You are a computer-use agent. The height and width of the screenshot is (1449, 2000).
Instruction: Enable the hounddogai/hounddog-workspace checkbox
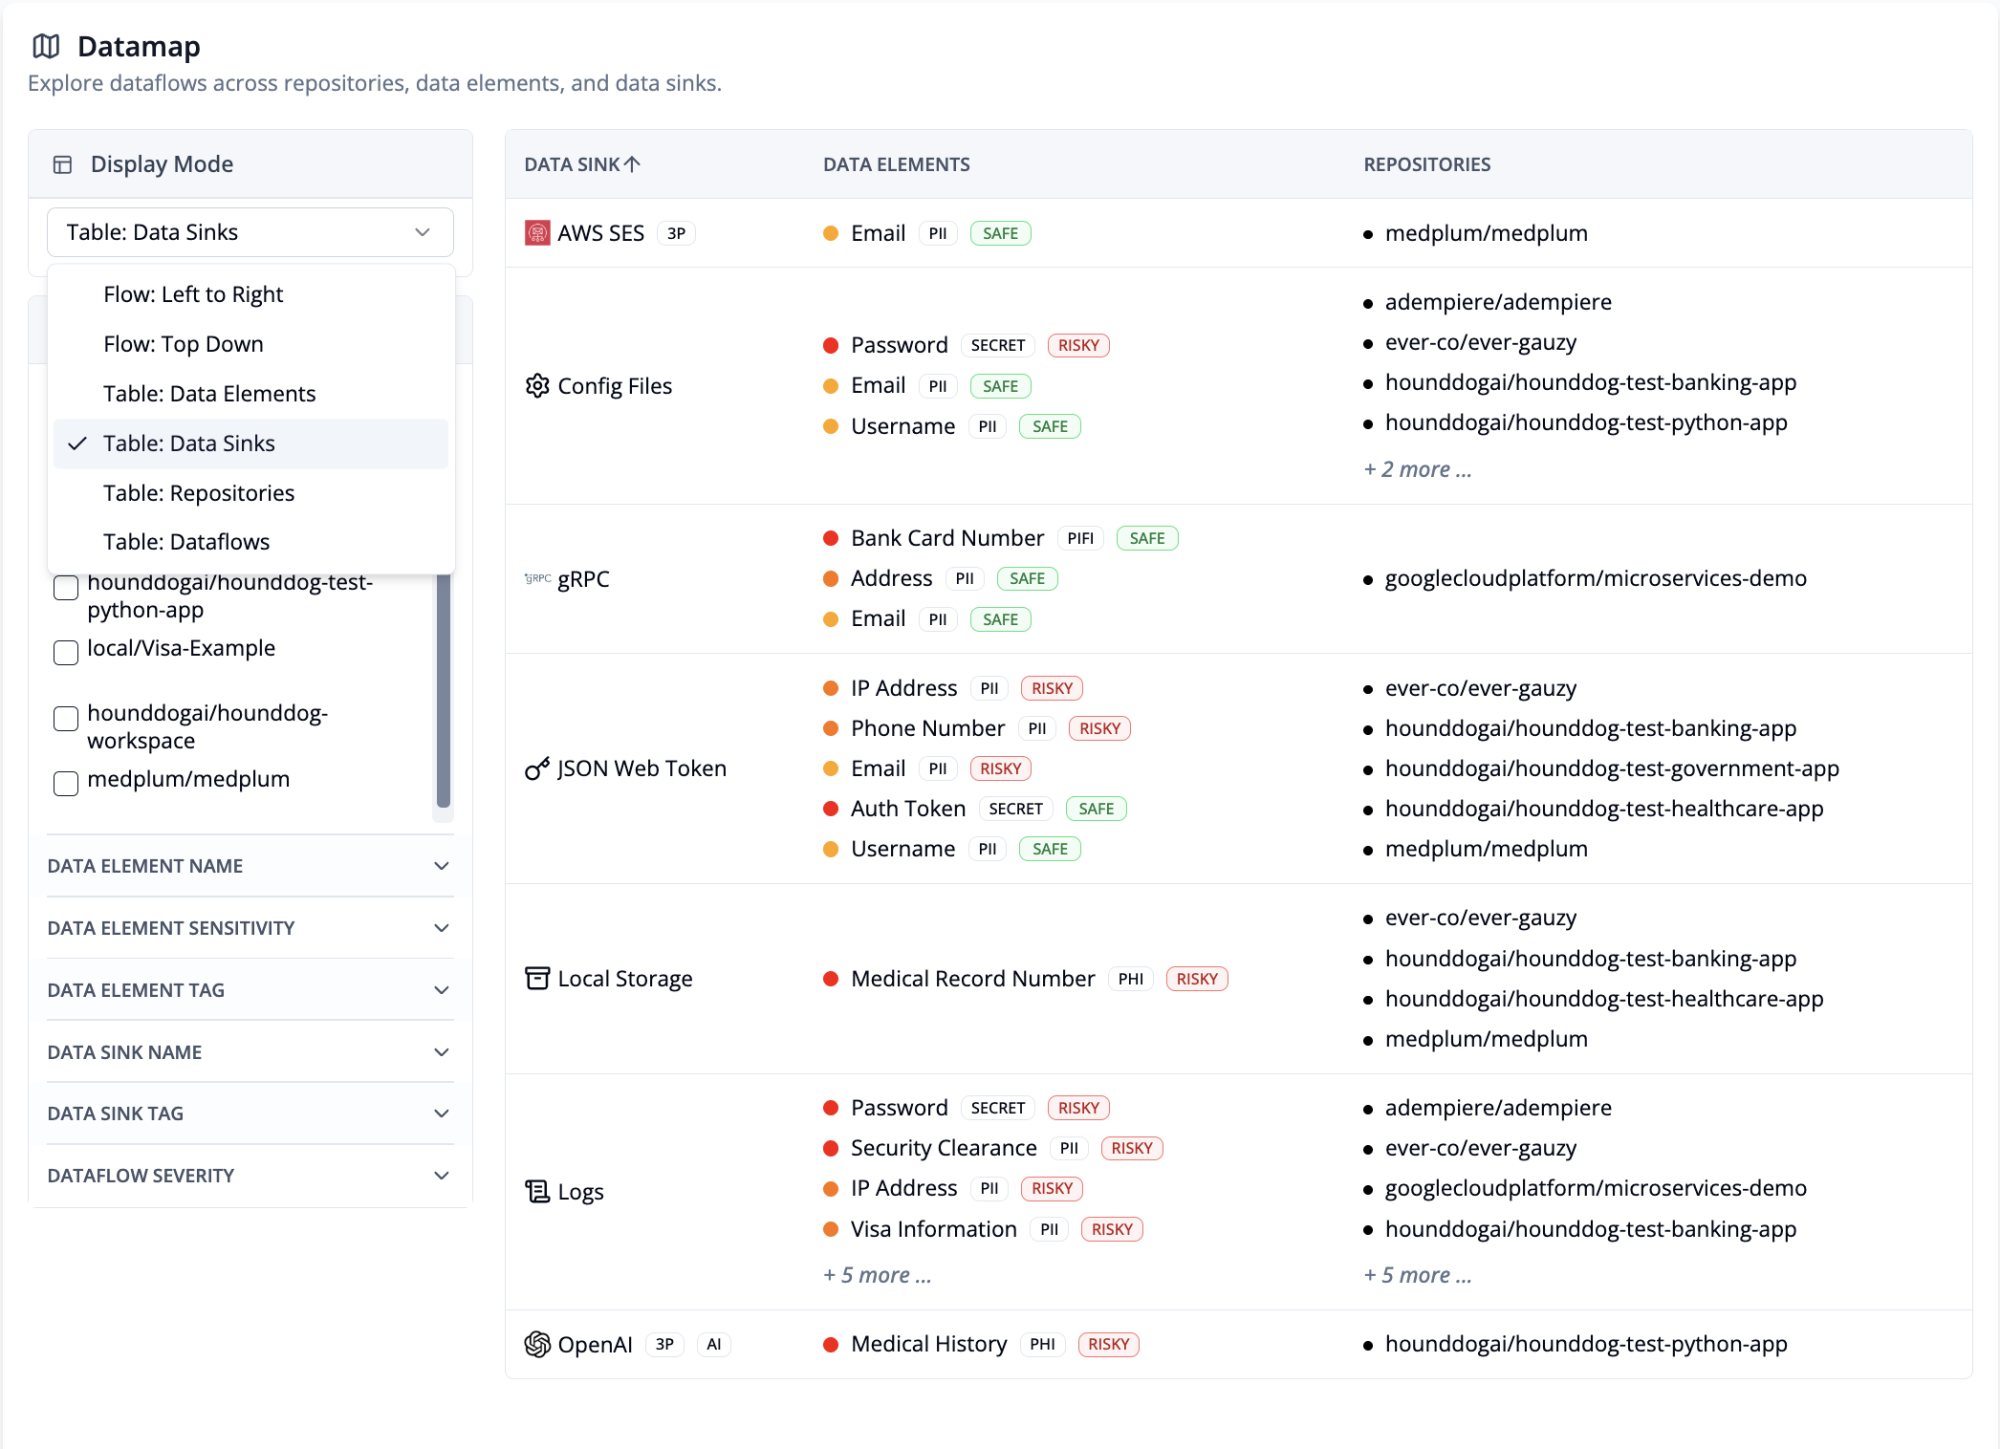click(x=66, y=719)
